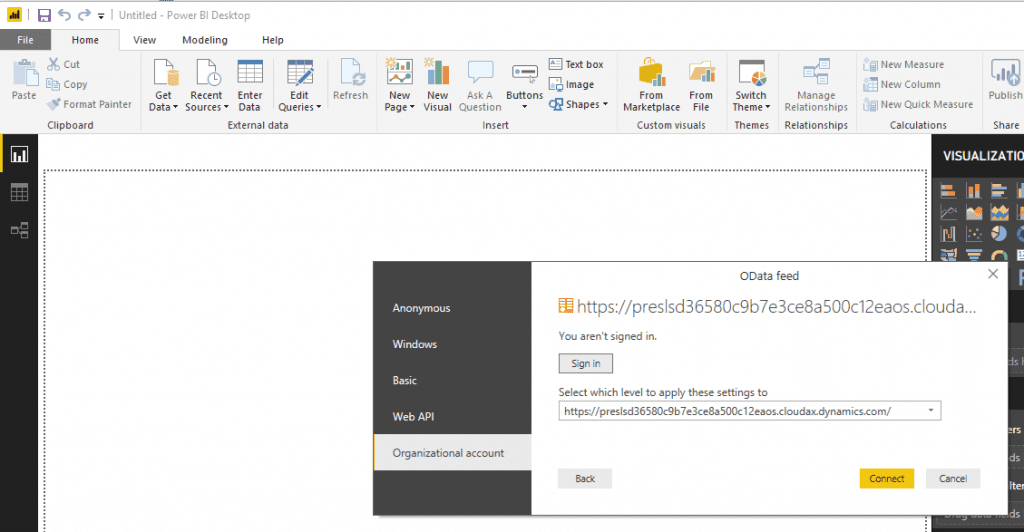
Task: Click the yellow Connect button
Action: 886,479
